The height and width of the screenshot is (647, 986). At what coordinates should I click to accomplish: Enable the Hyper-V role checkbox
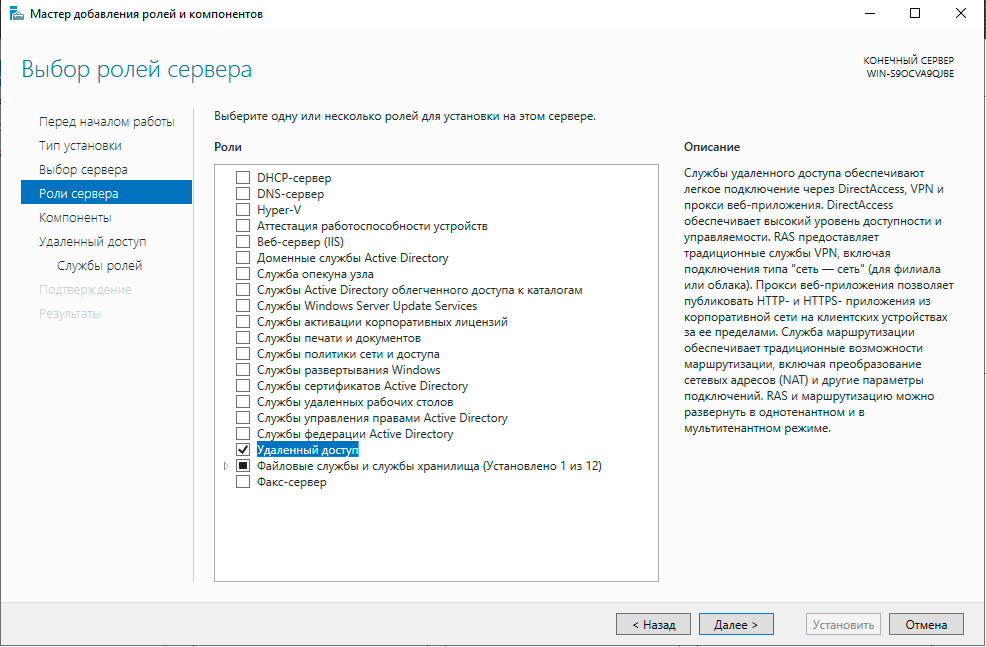(243, 210)
